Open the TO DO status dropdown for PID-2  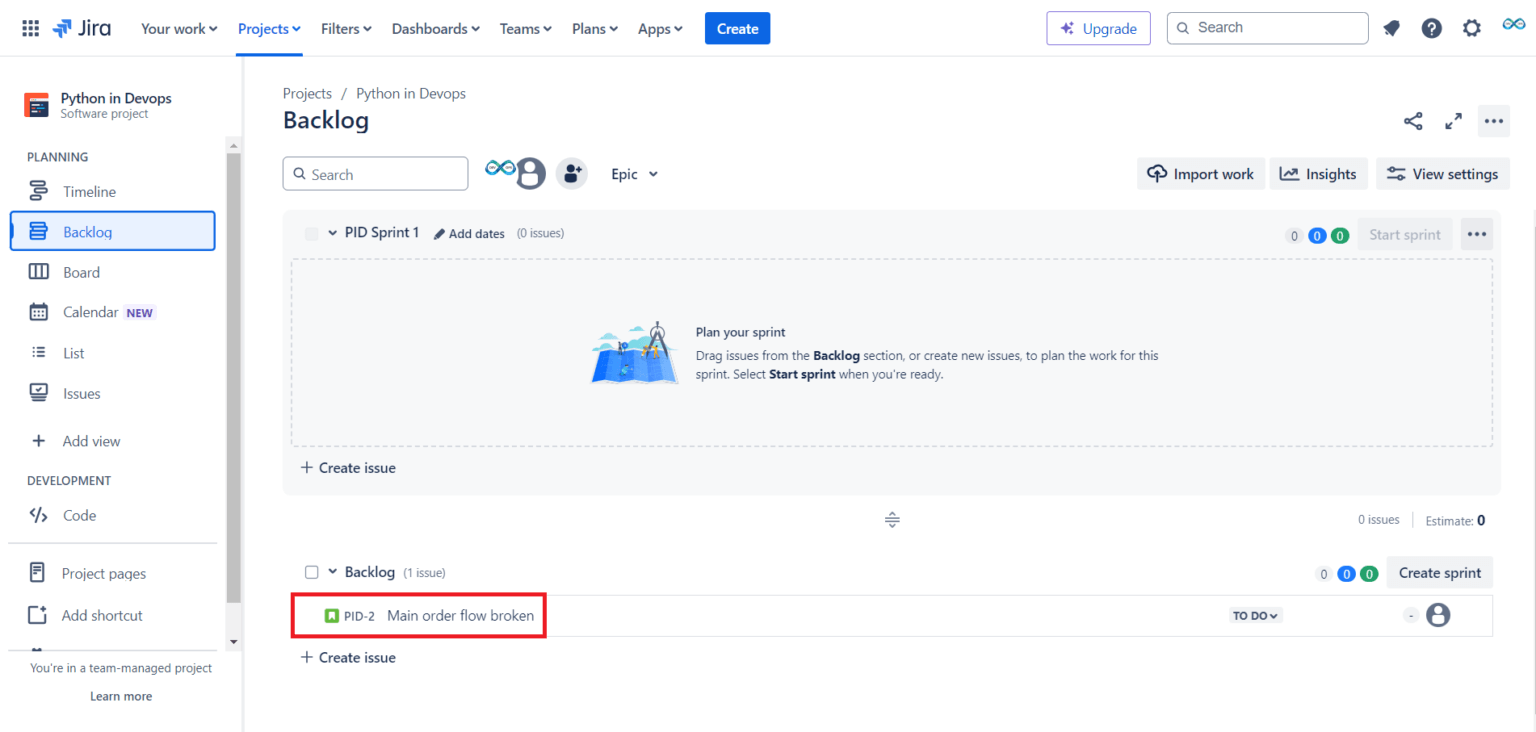(x=1255, y=615)
